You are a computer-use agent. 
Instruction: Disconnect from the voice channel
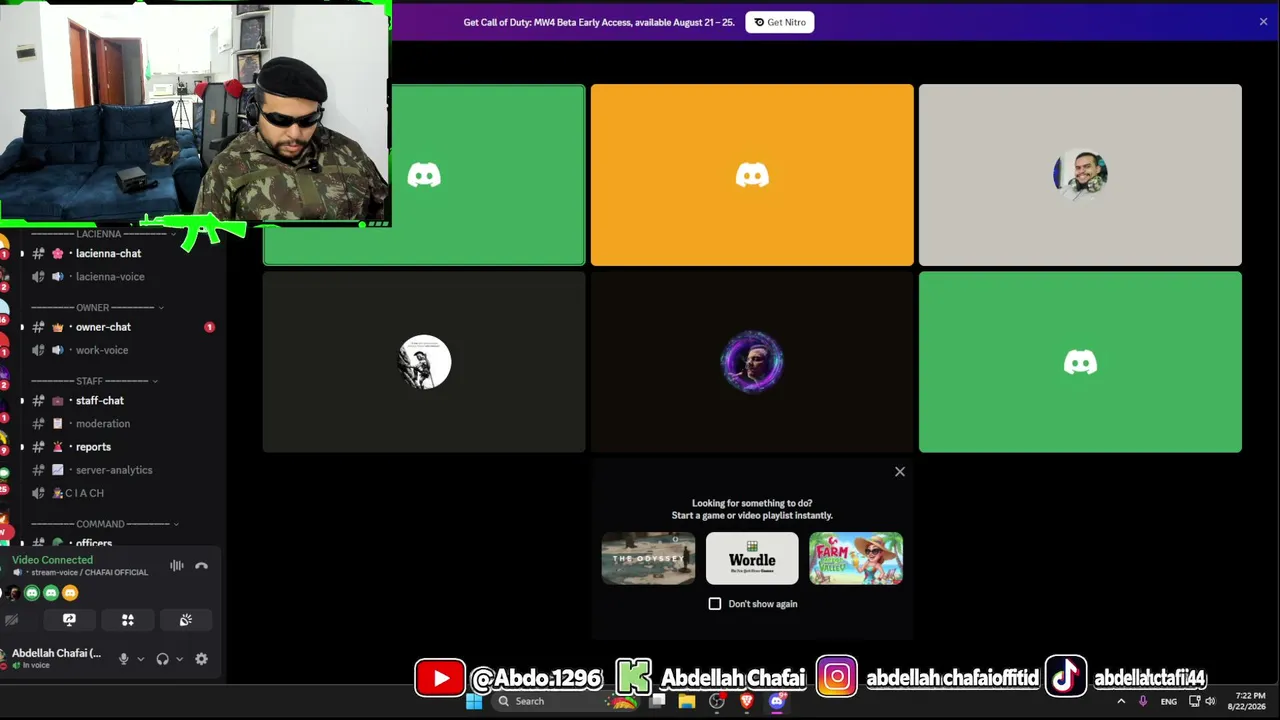point(202,566)
